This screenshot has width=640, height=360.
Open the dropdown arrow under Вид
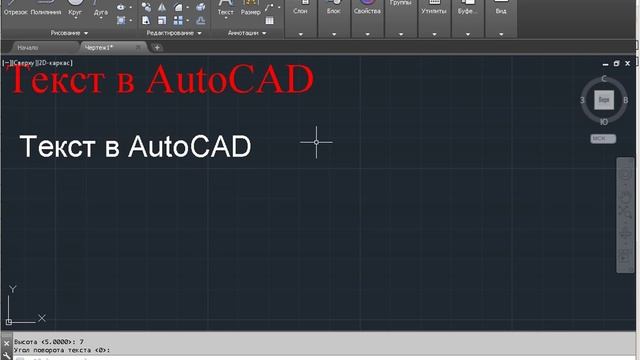pyautogui.click(x=501, y=34)
